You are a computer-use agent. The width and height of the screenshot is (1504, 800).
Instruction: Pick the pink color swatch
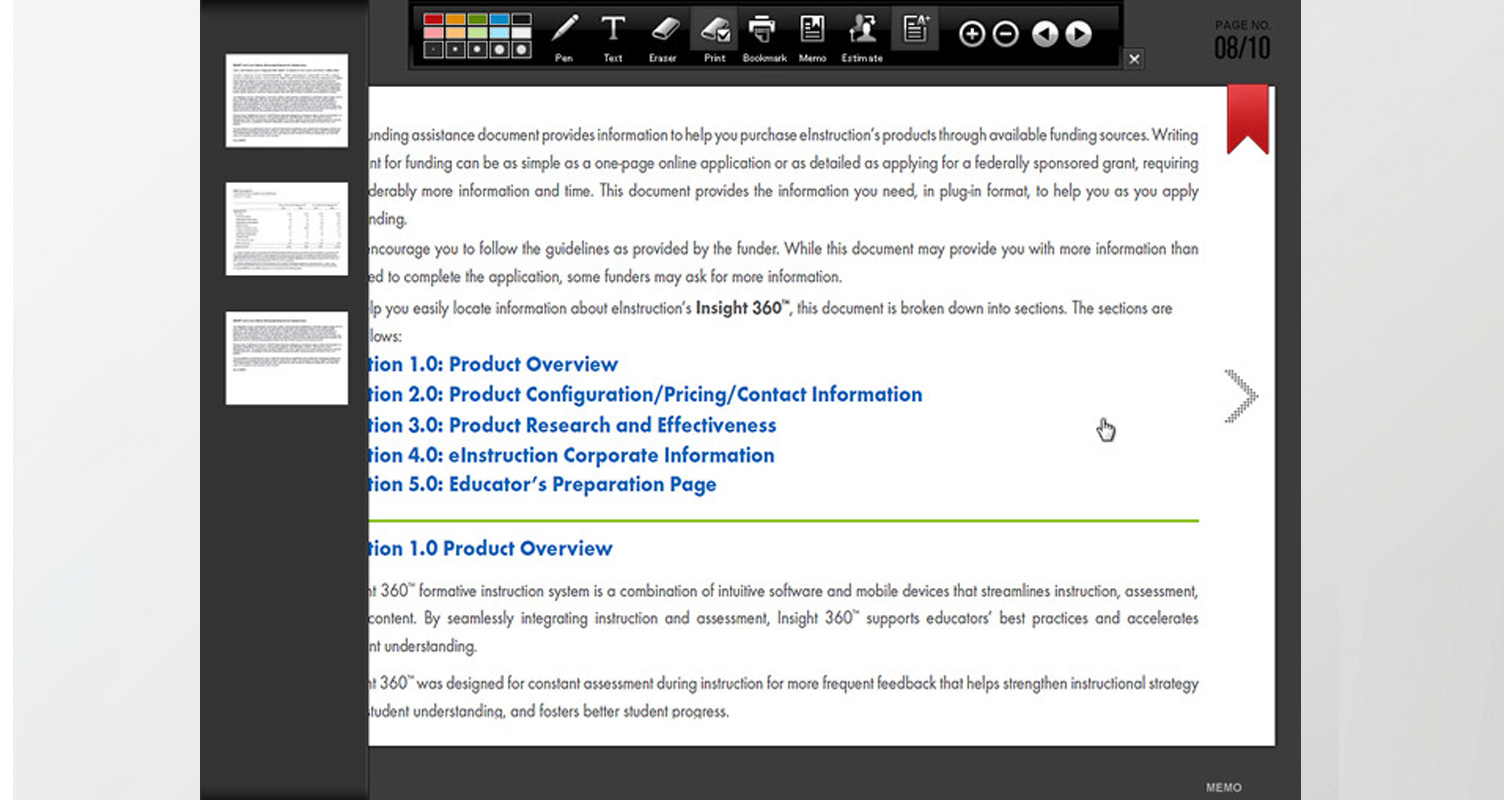pos(433,33)
